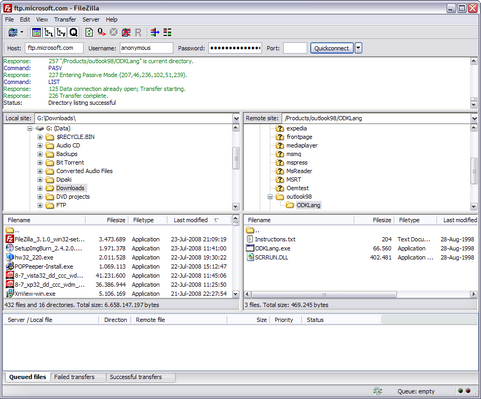Image resolution: width=481 pixels, height=399 pixels.
Task: Open the Site Manager icon
Action: 13,32
